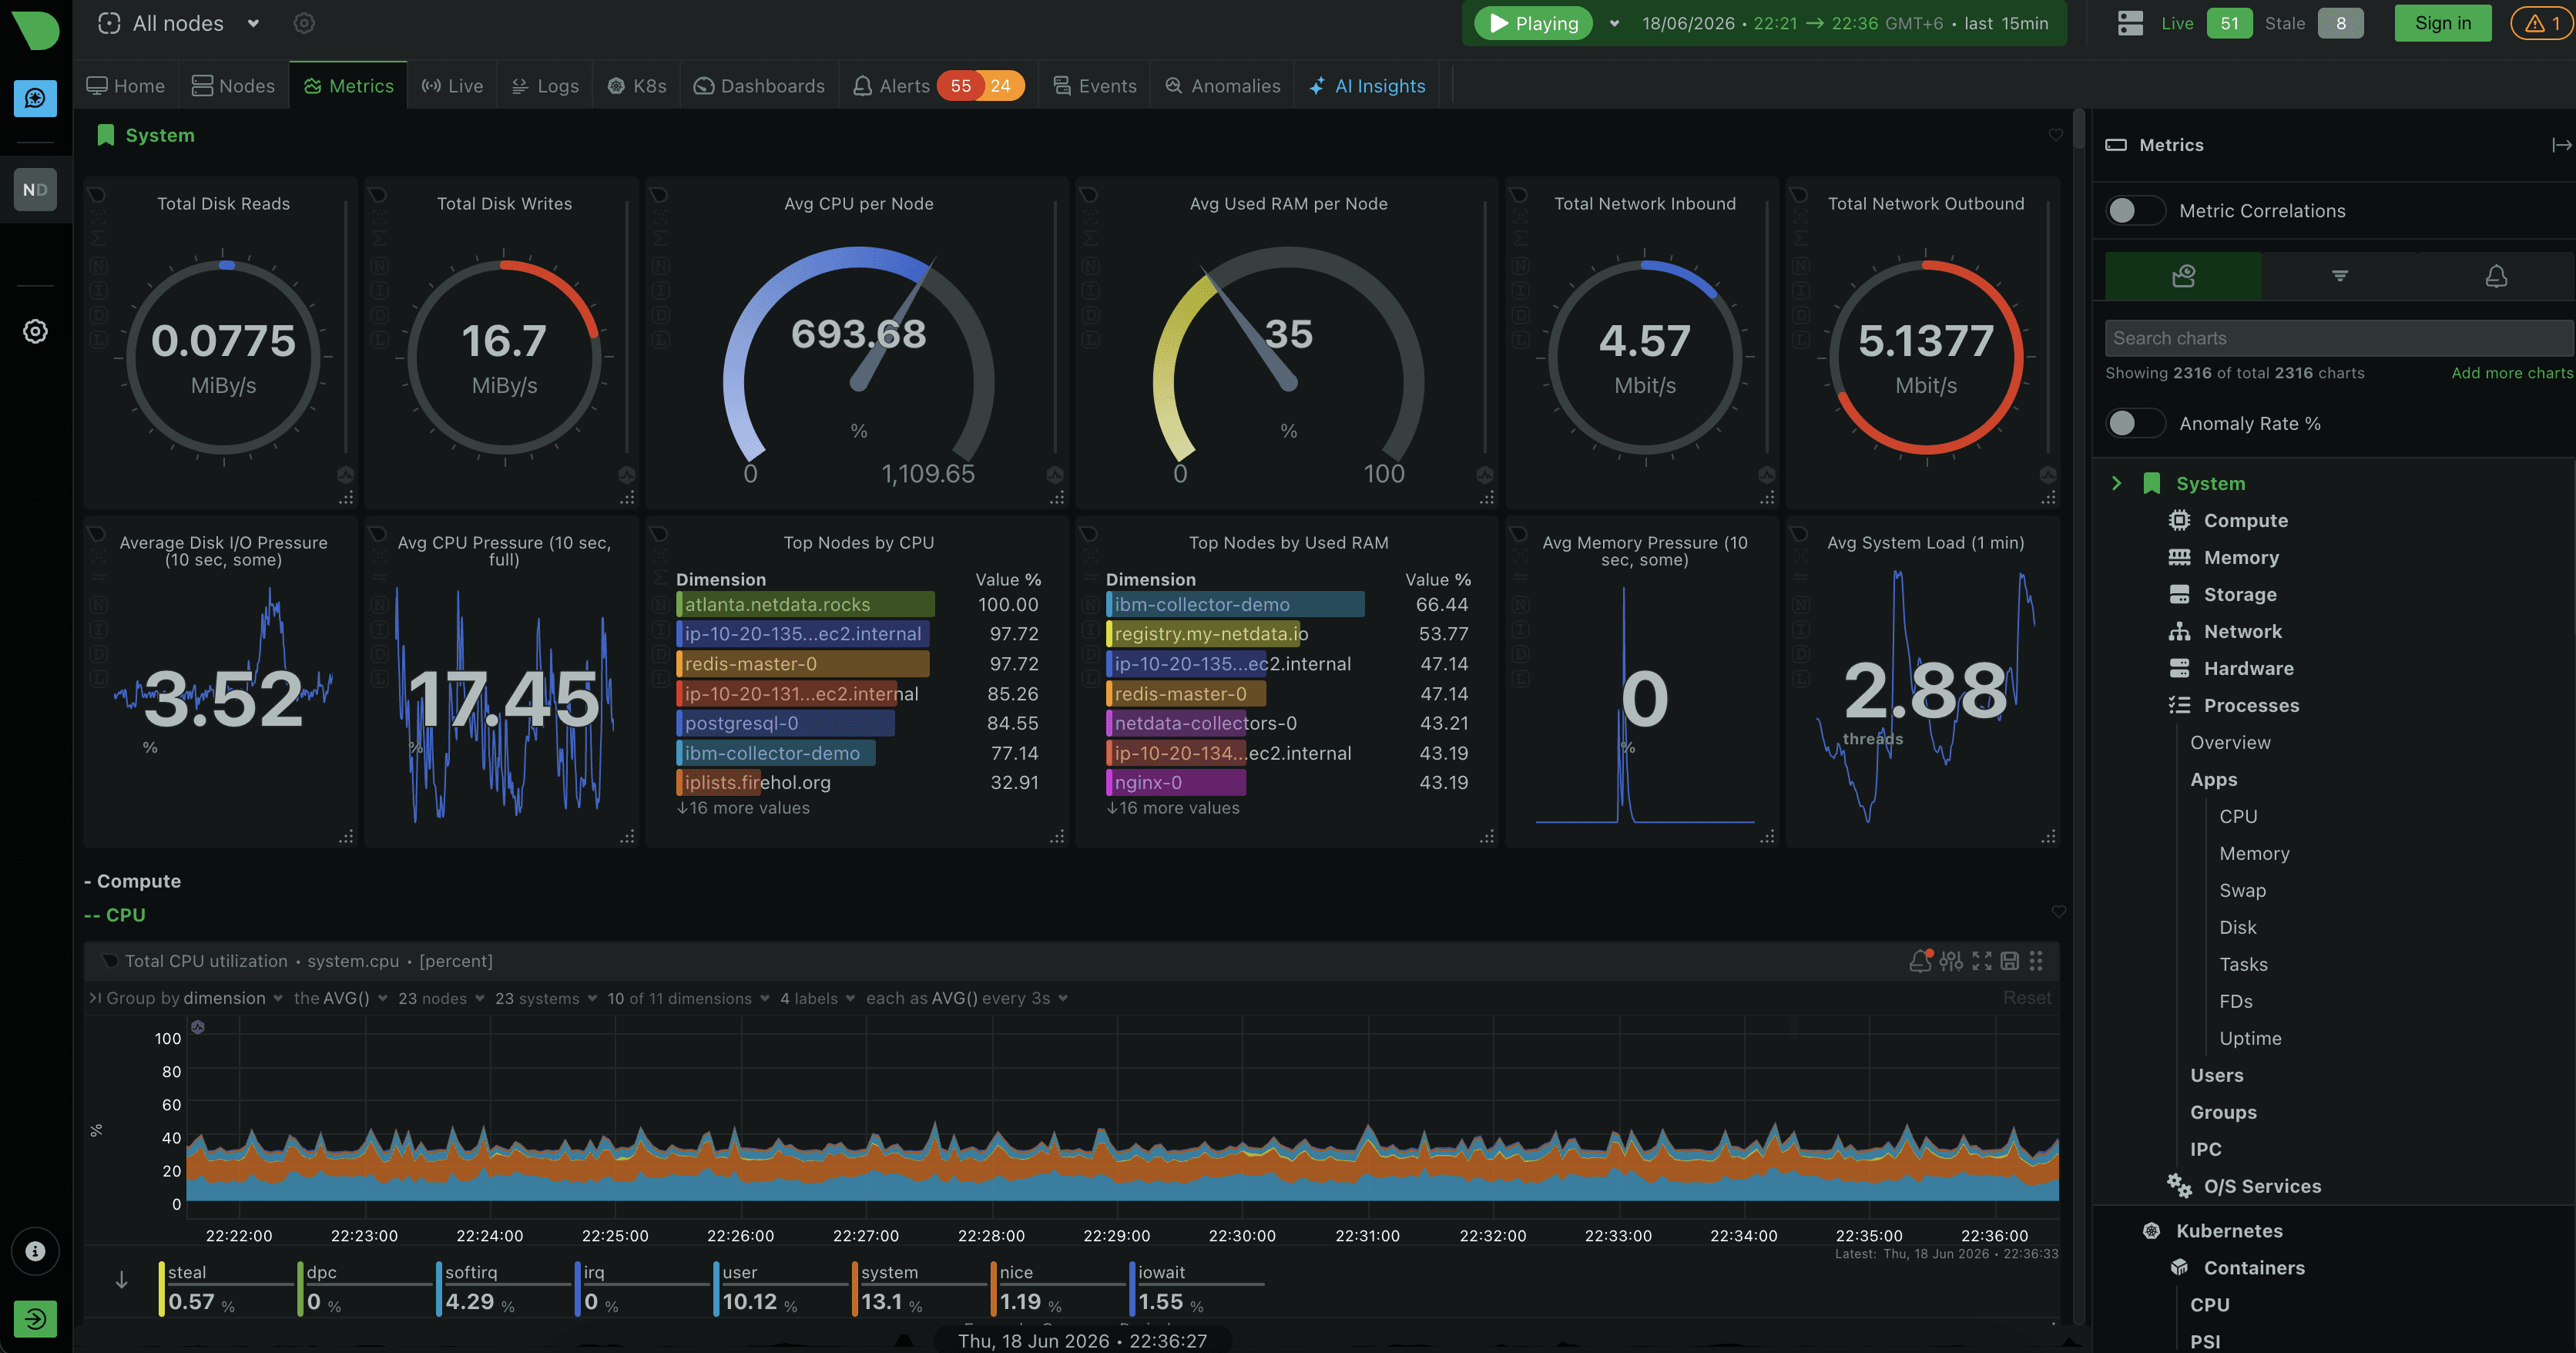Open the 4 labels dropdown
Image resolution: width=2576 pixels, height=1353 pixels.
point(817,998)
